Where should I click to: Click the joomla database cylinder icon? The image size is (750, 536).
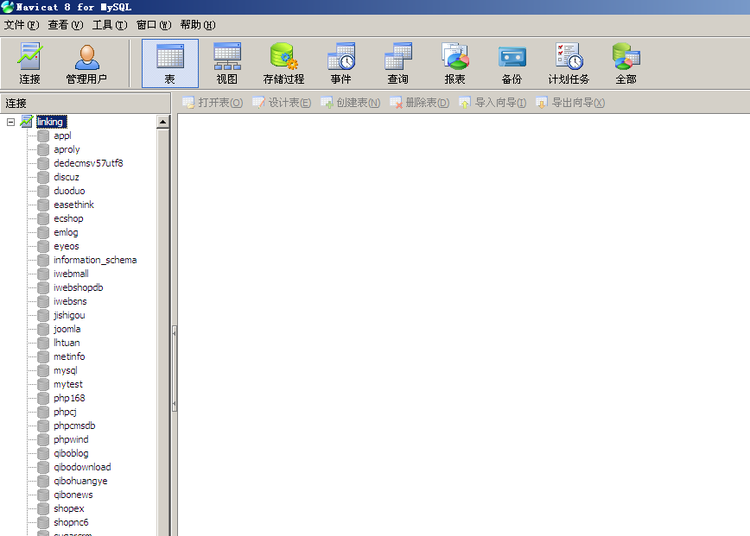pos(44,329)
